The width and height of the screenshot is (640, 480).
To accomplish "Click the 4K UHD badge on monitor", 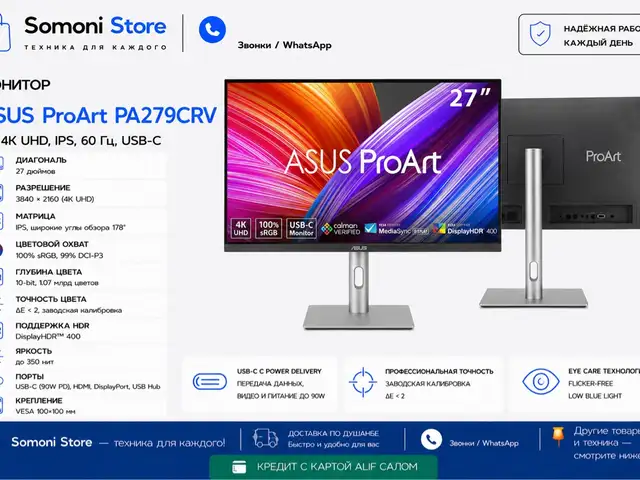I will point(241,229).
